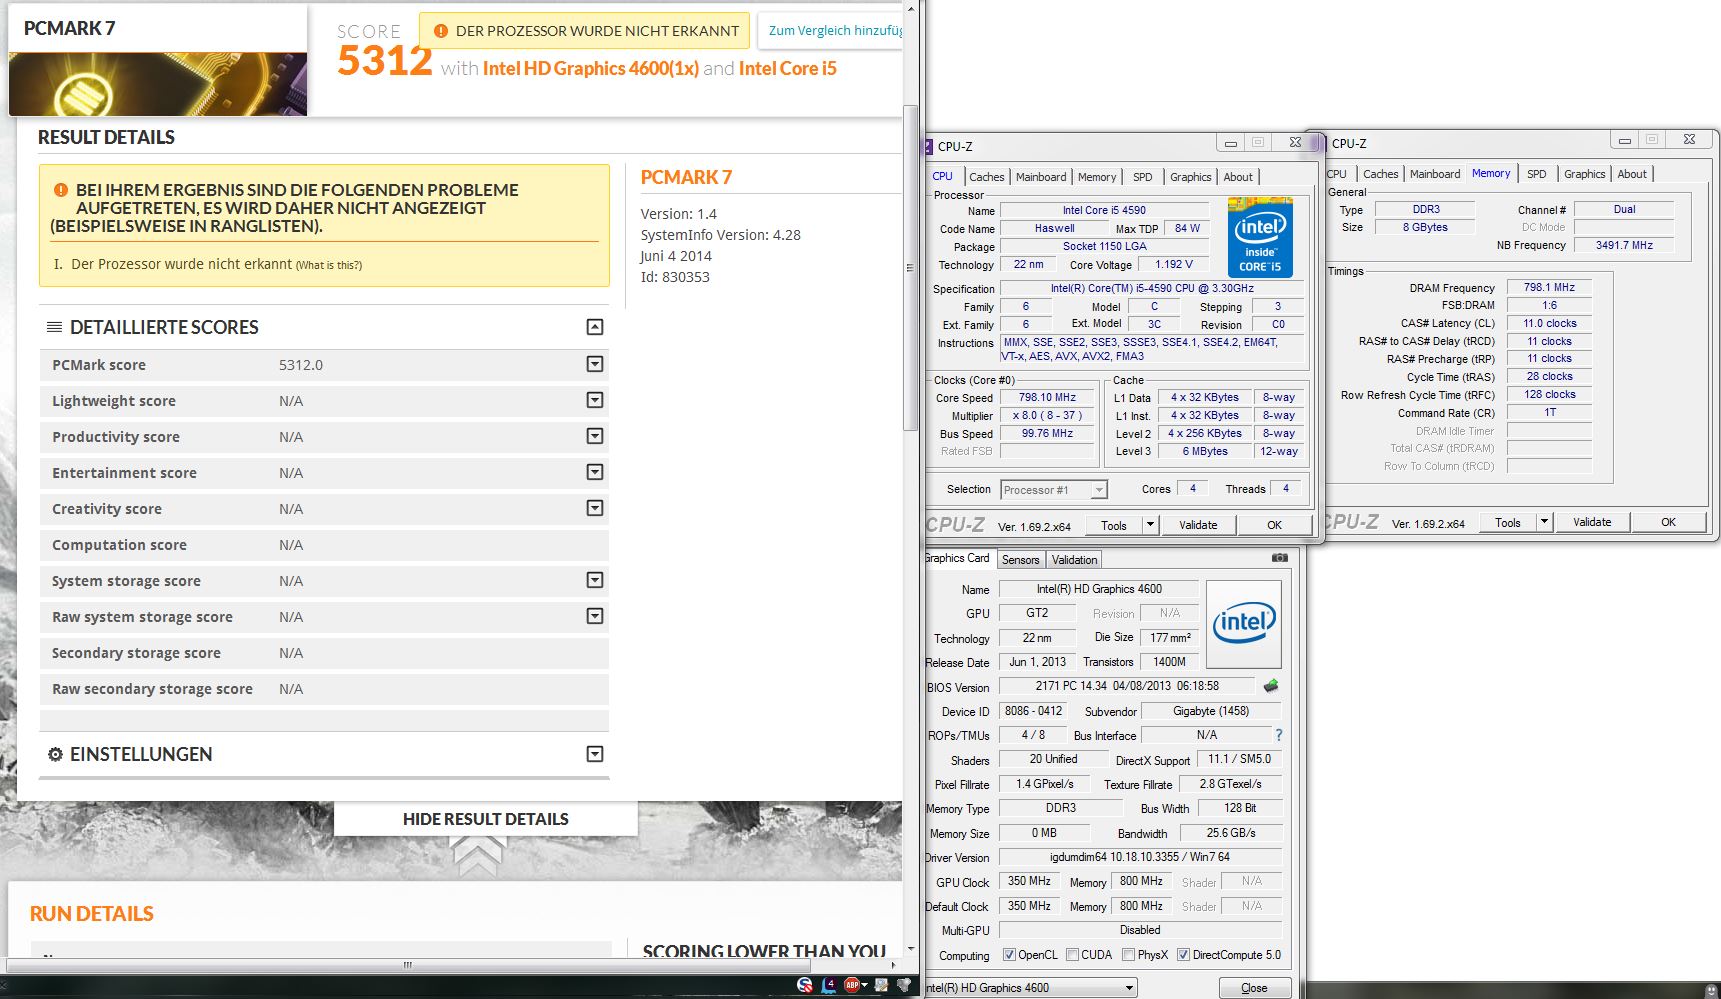Toggle the CUDA checkbox

[1073, 955]
